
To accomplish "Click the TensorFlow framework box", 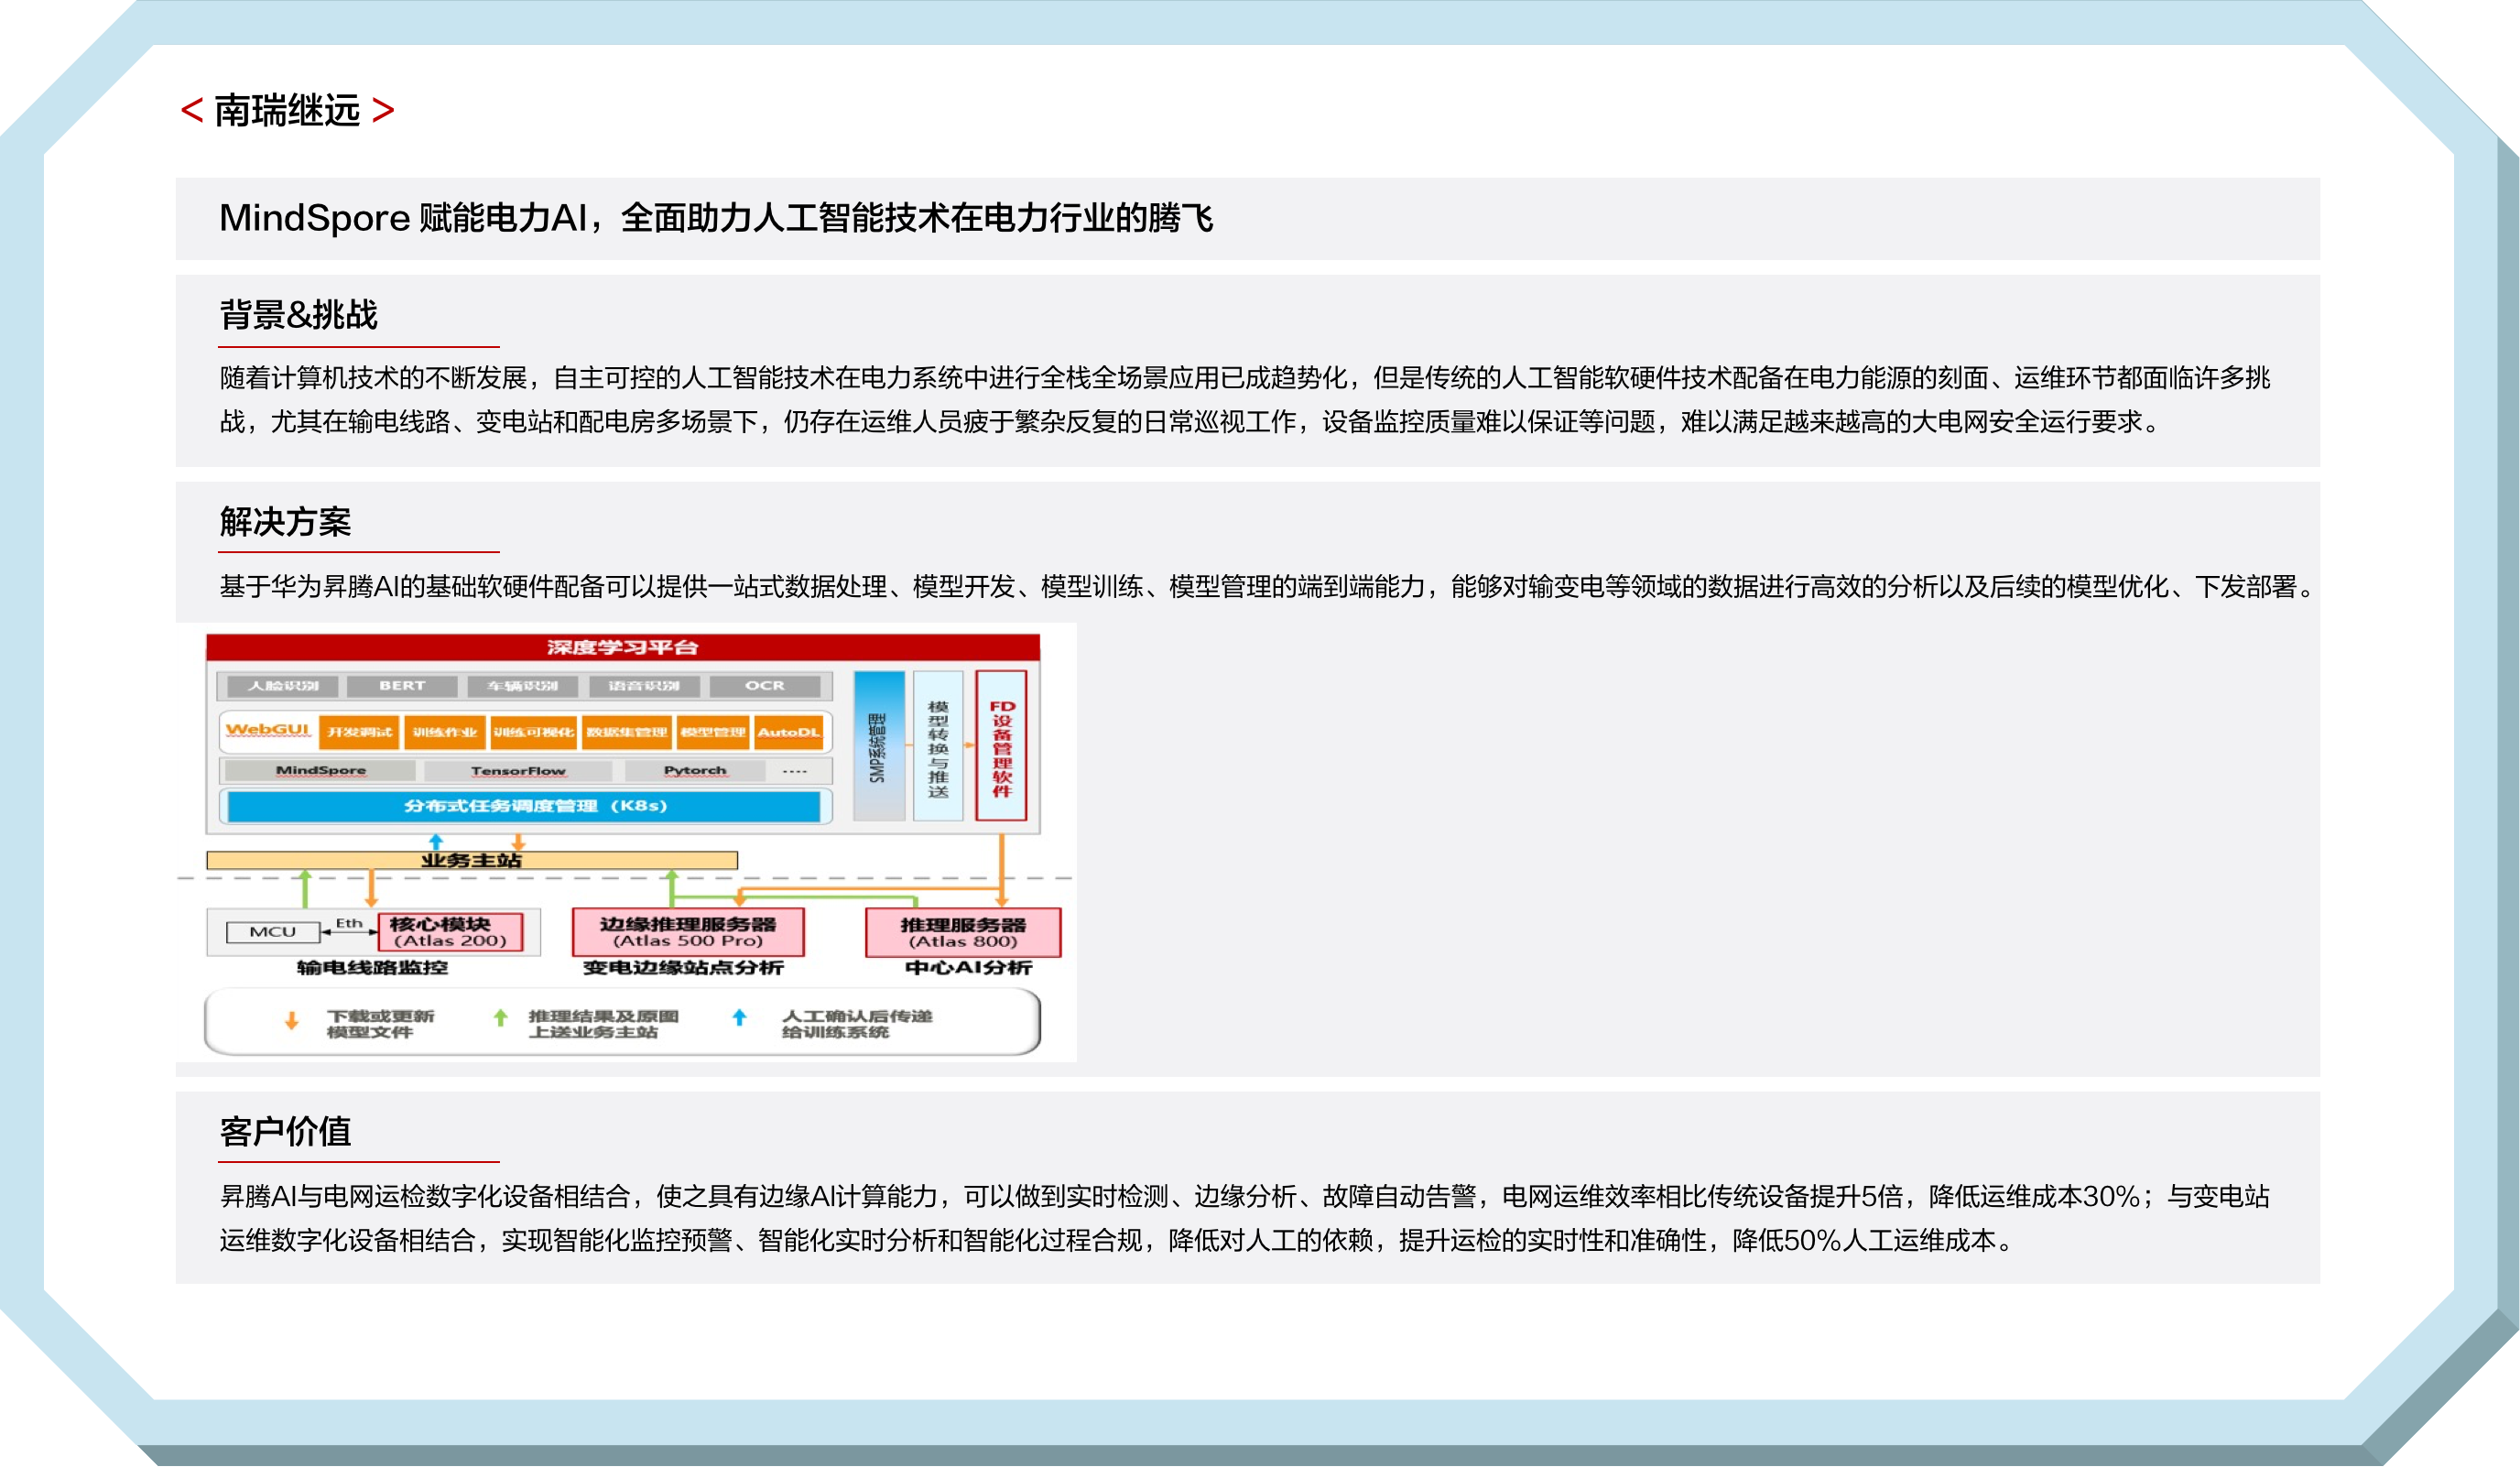I will [x=517, y=771].
